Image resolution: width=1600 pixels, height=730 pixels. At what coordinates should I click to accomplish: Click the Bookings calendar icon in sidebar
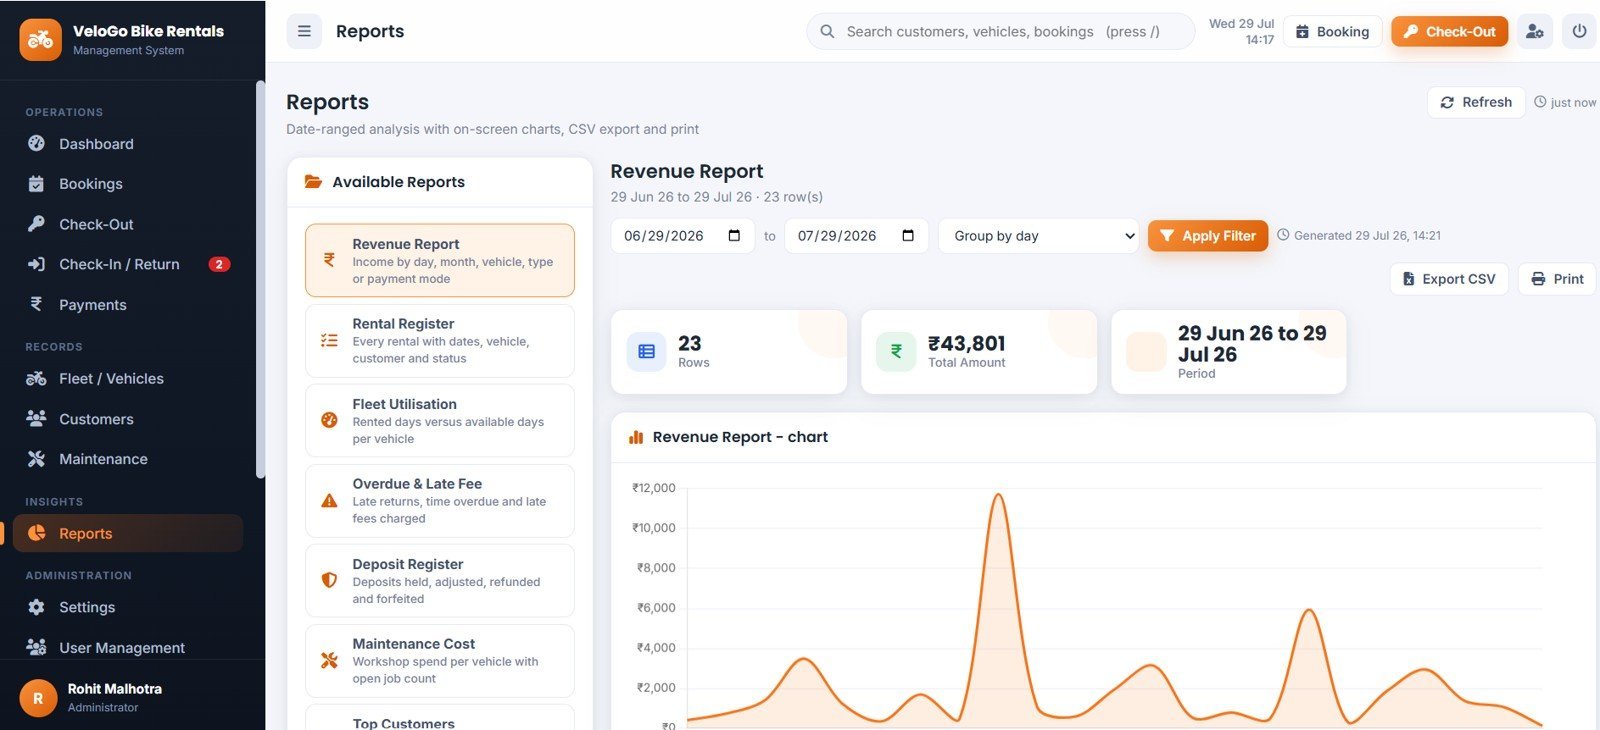pos(36,183)
